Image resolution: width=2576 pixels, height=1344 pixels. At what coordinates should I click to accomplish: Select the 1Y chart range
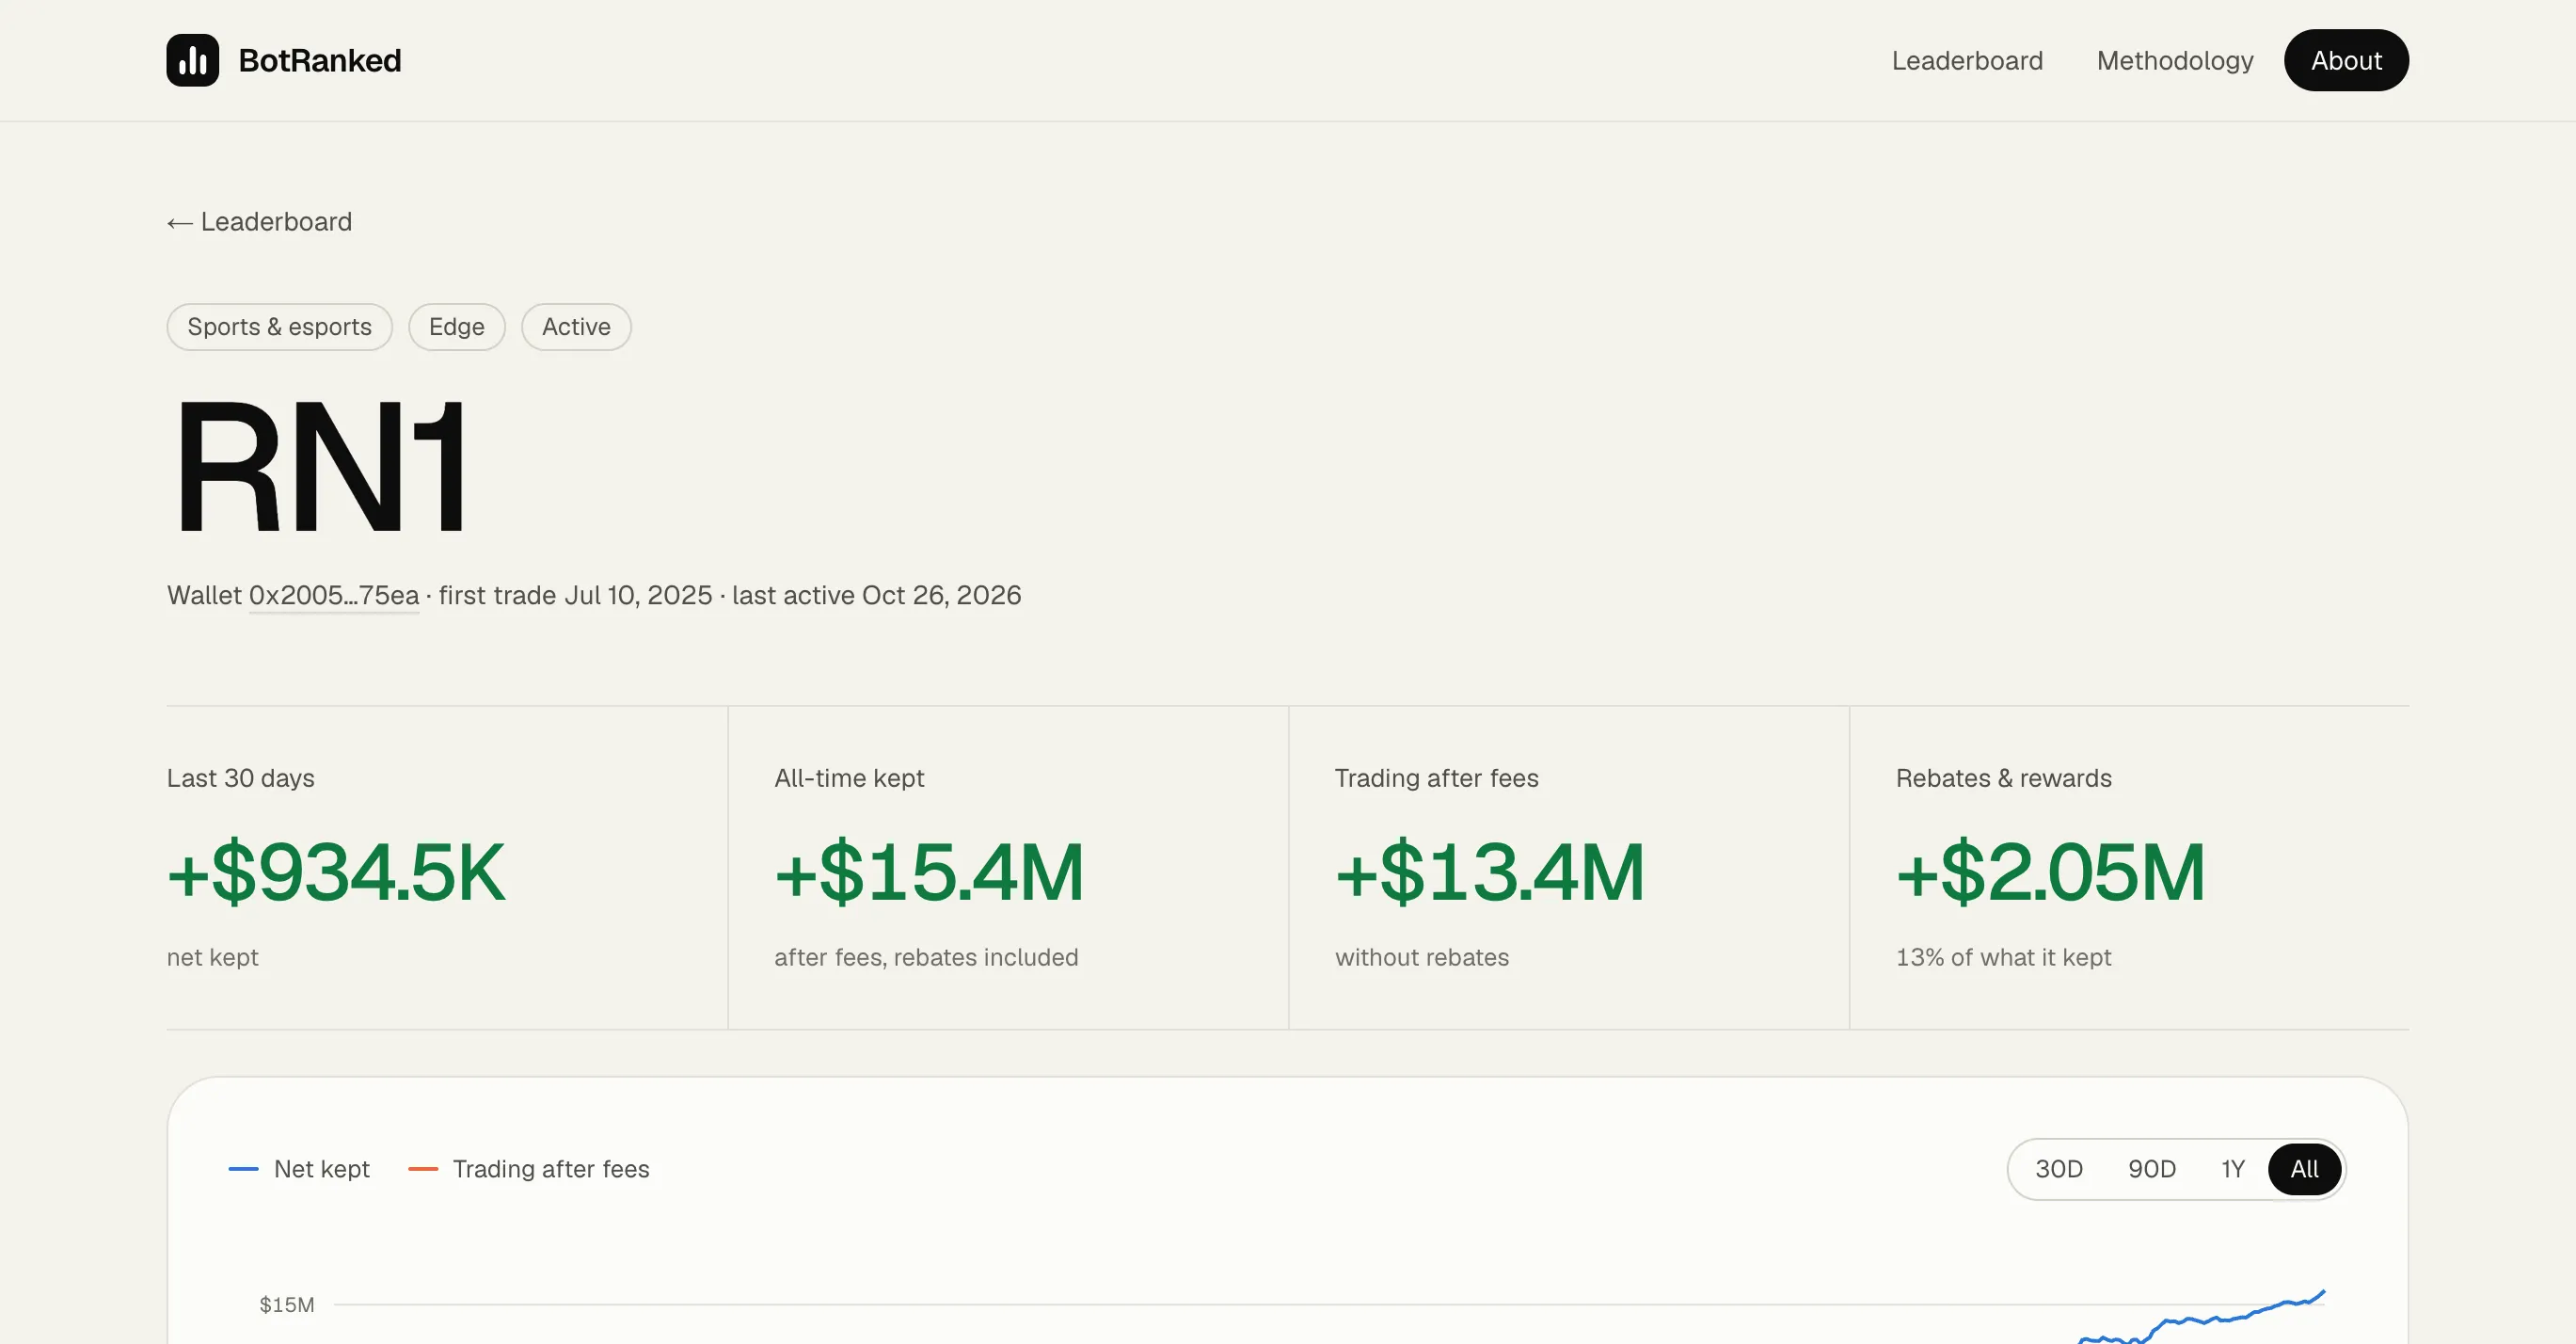point(2233,1169)
